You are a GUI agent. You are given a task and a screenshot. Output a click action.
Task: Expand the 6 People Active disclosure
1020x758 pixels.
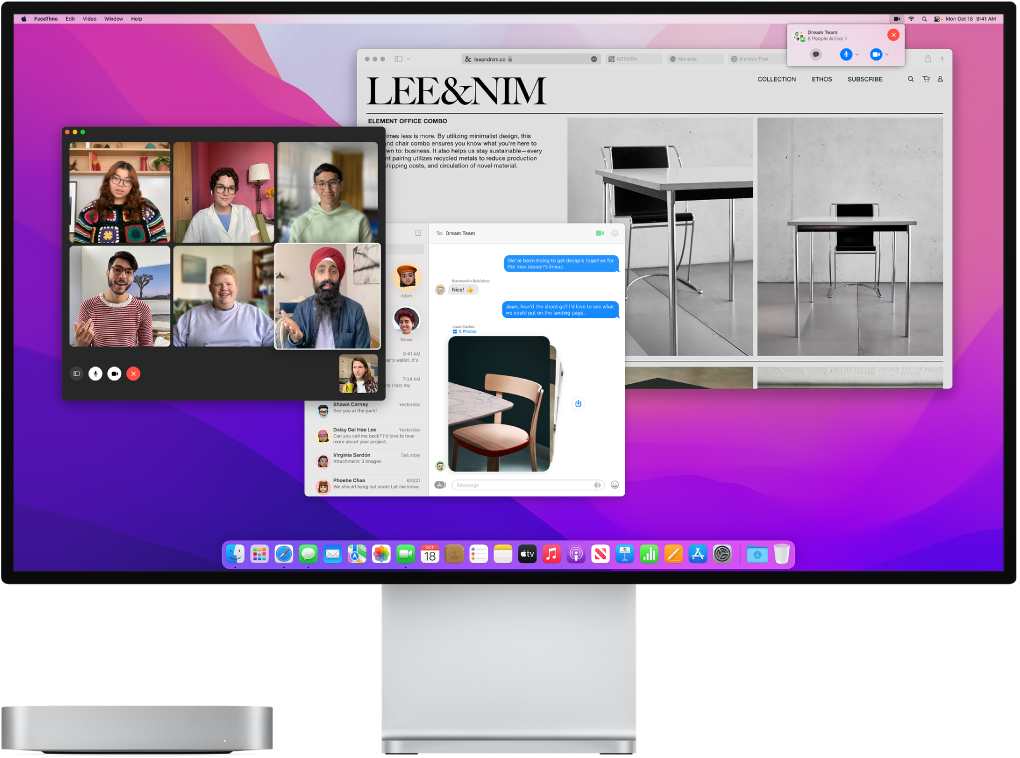coord(827,38)
